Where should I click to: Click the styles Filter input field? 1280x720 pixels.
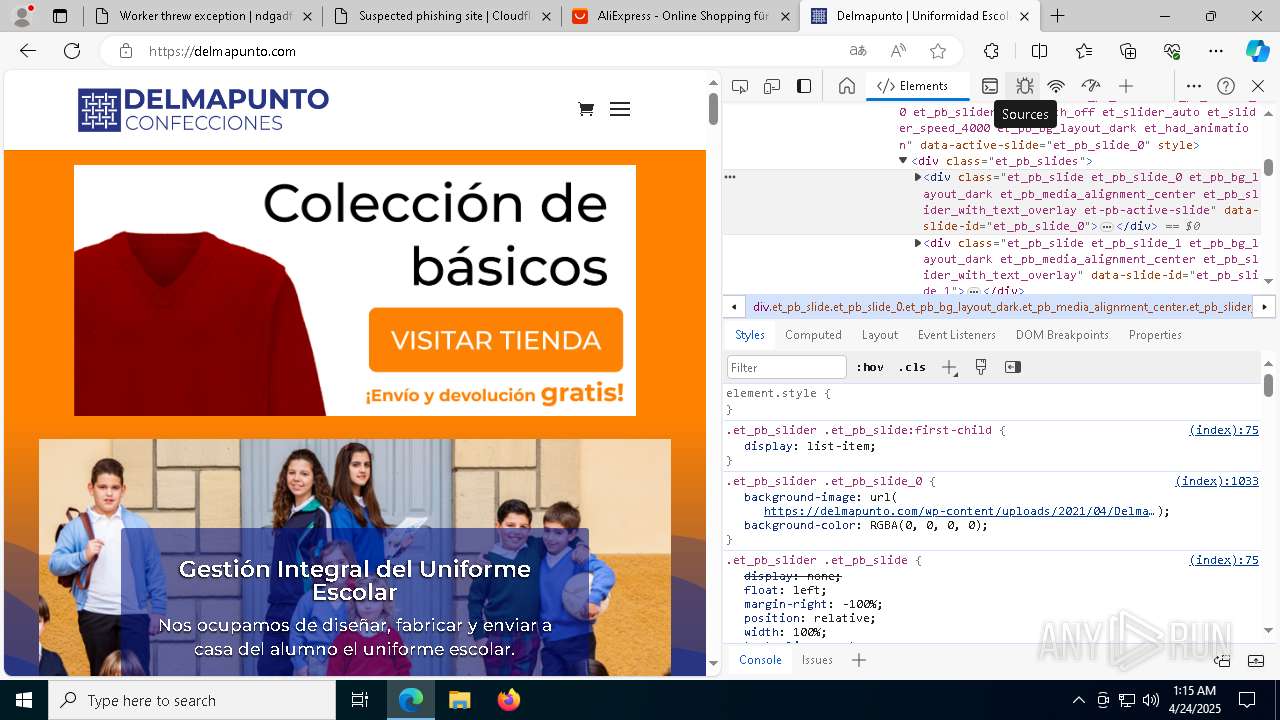(x=787, y=367)
